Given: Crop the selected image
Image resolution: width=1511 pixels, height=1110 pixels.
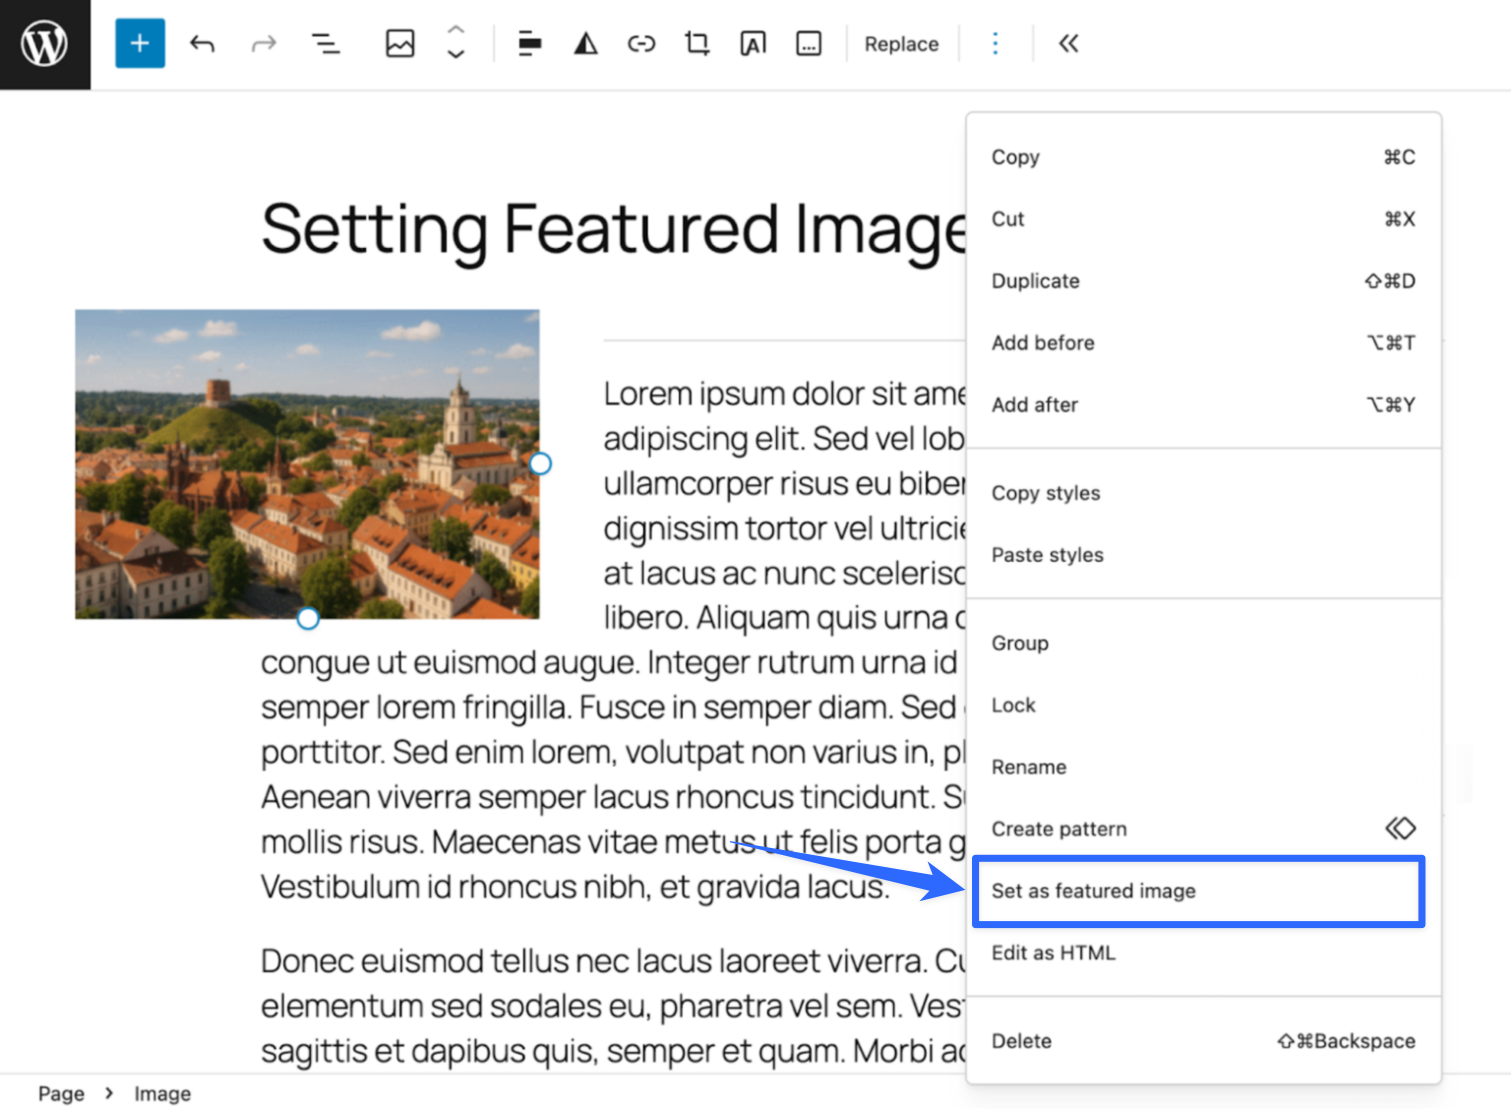Looking at the screenshot, I should pos(697,44).
